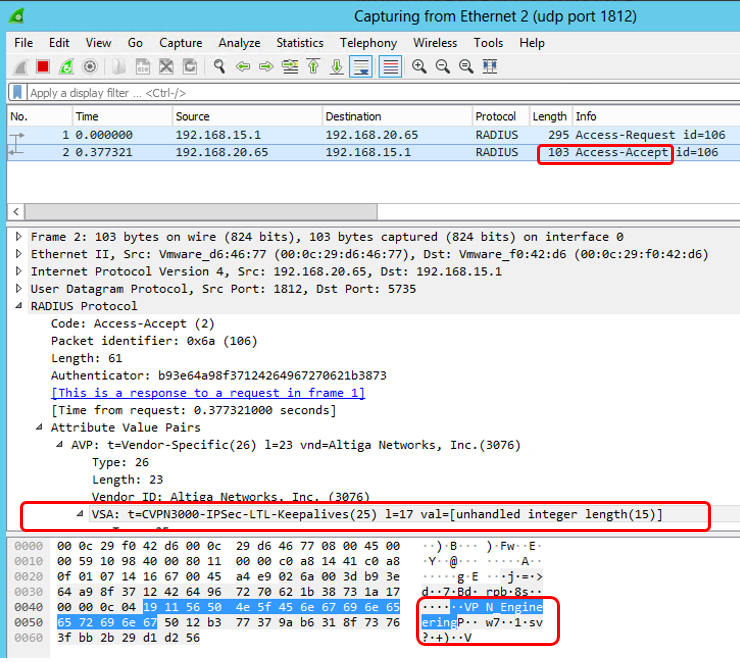Toggle packet list colorization
Screen dimensions: 740x662
pos(390,67)
